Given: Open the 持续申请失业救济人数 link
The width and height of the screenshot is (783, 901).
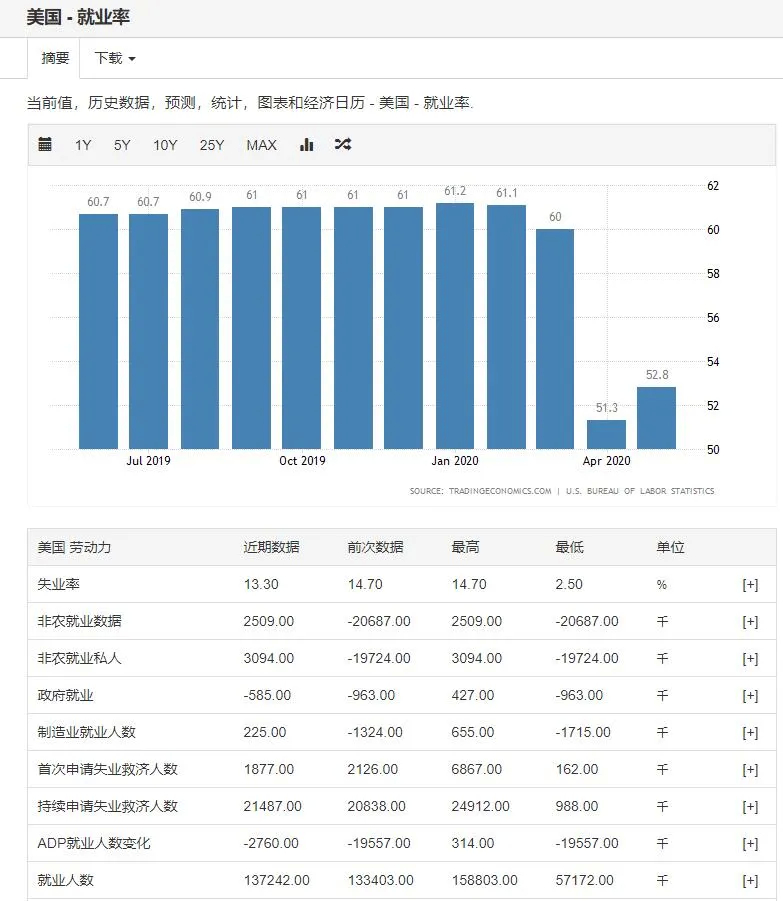Looking at the screenshot, I should tap(107, 806).
